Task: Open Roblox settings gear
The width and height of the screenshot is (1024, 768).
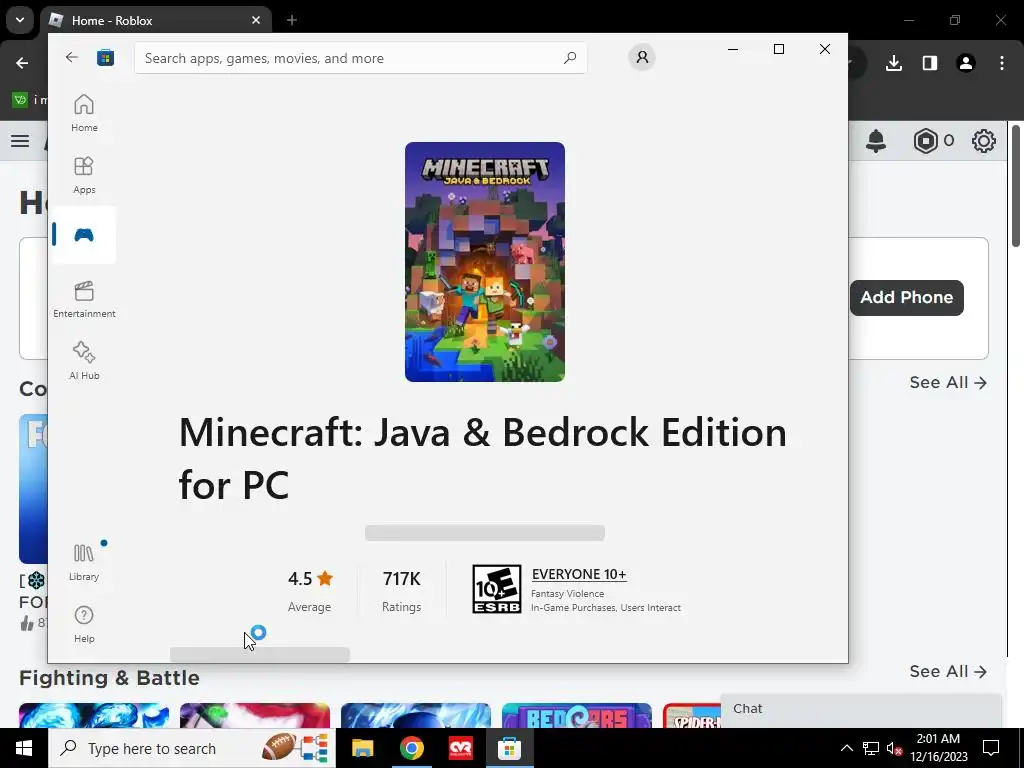Action: pyautogui.click(x=984, y=140)
